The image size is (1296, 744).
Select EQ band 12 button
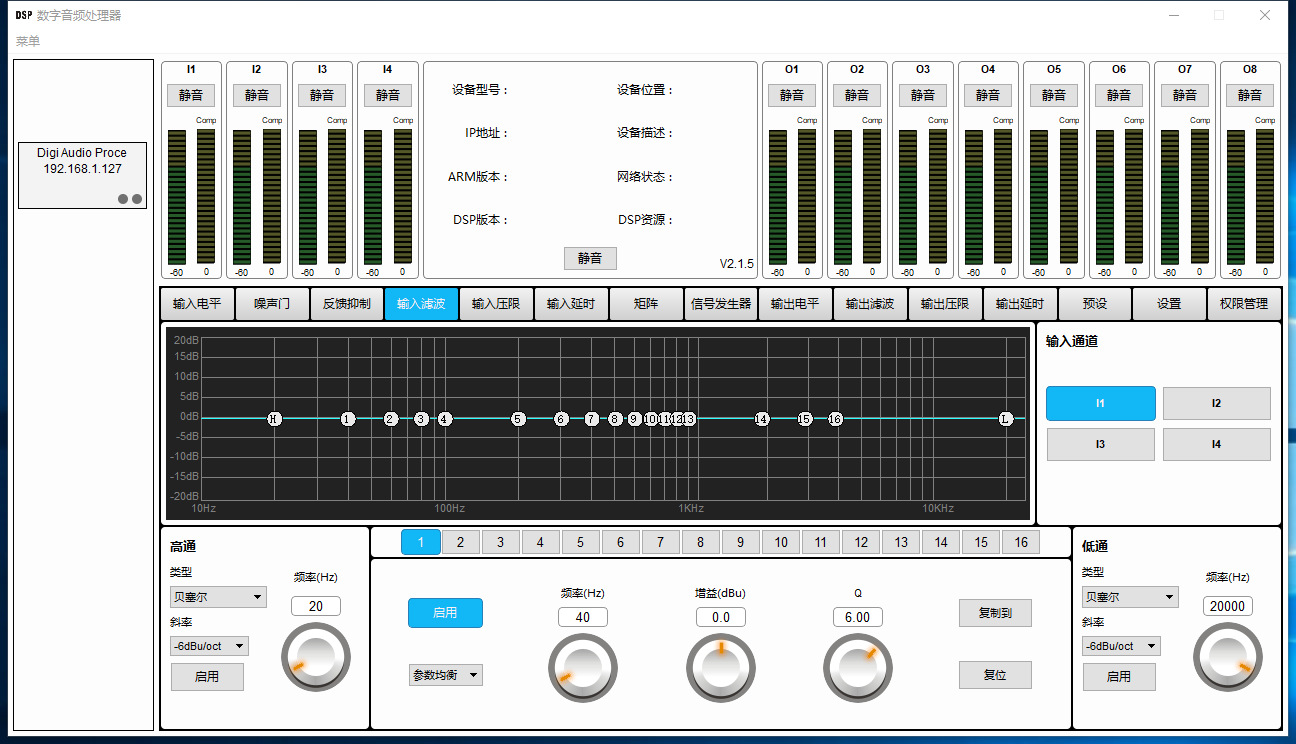click(861, 542)
